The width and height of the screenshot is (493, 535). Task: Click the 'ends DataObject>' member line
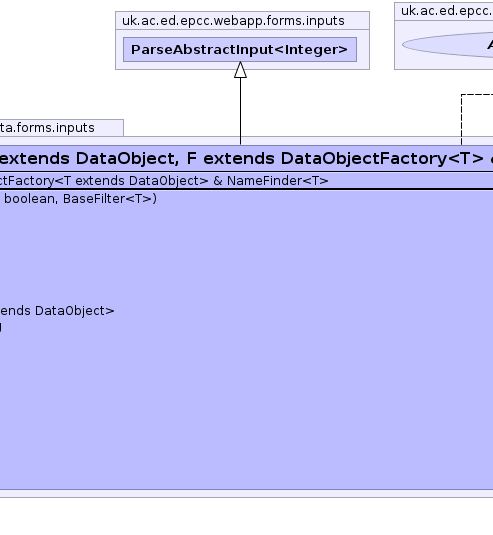click(57, 311)
